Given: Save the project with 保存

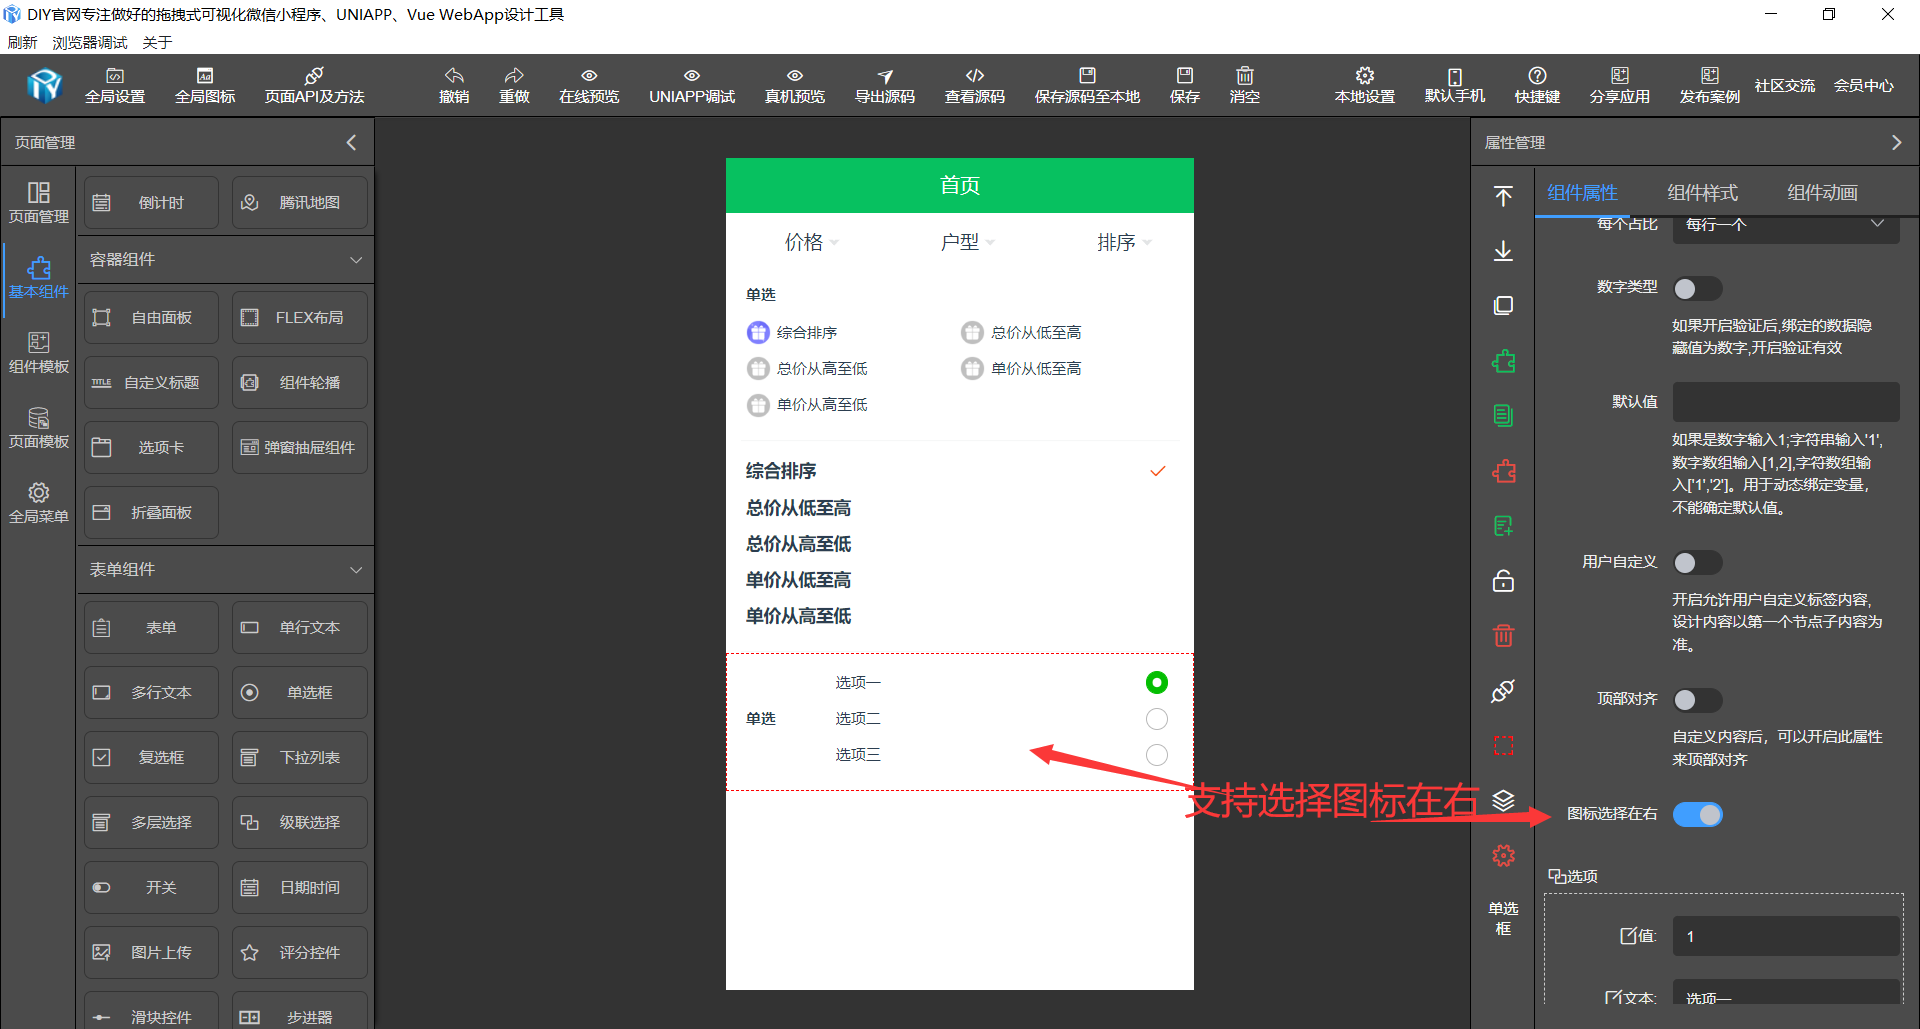Looking at the screenshot, I should [1185, 86].
